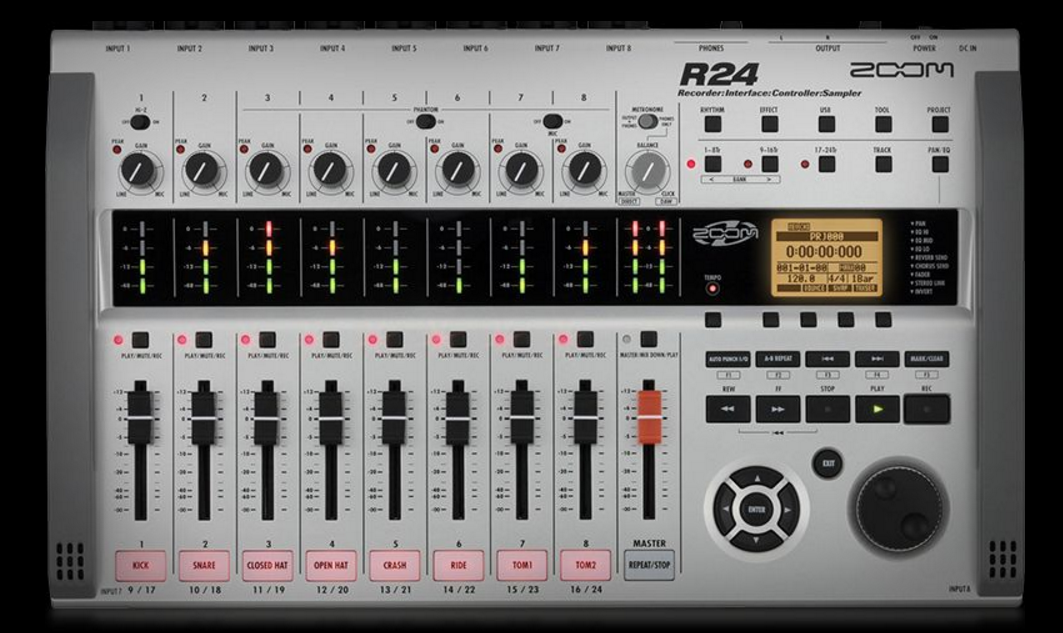Click the cursor right arrow

(787, 510)
